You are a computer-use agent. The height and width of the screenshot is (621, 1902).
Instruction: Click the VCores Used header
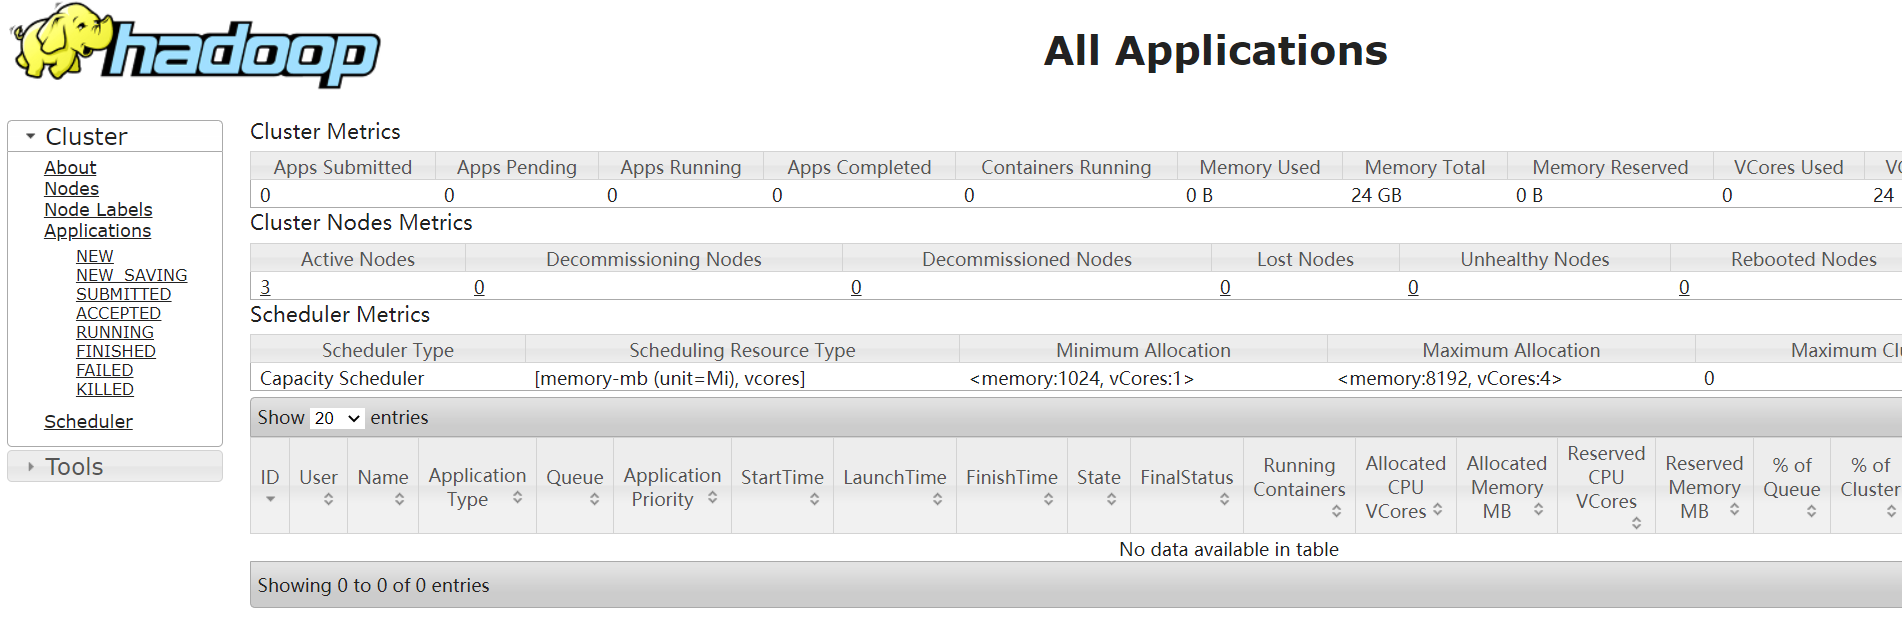(1788, 167)
